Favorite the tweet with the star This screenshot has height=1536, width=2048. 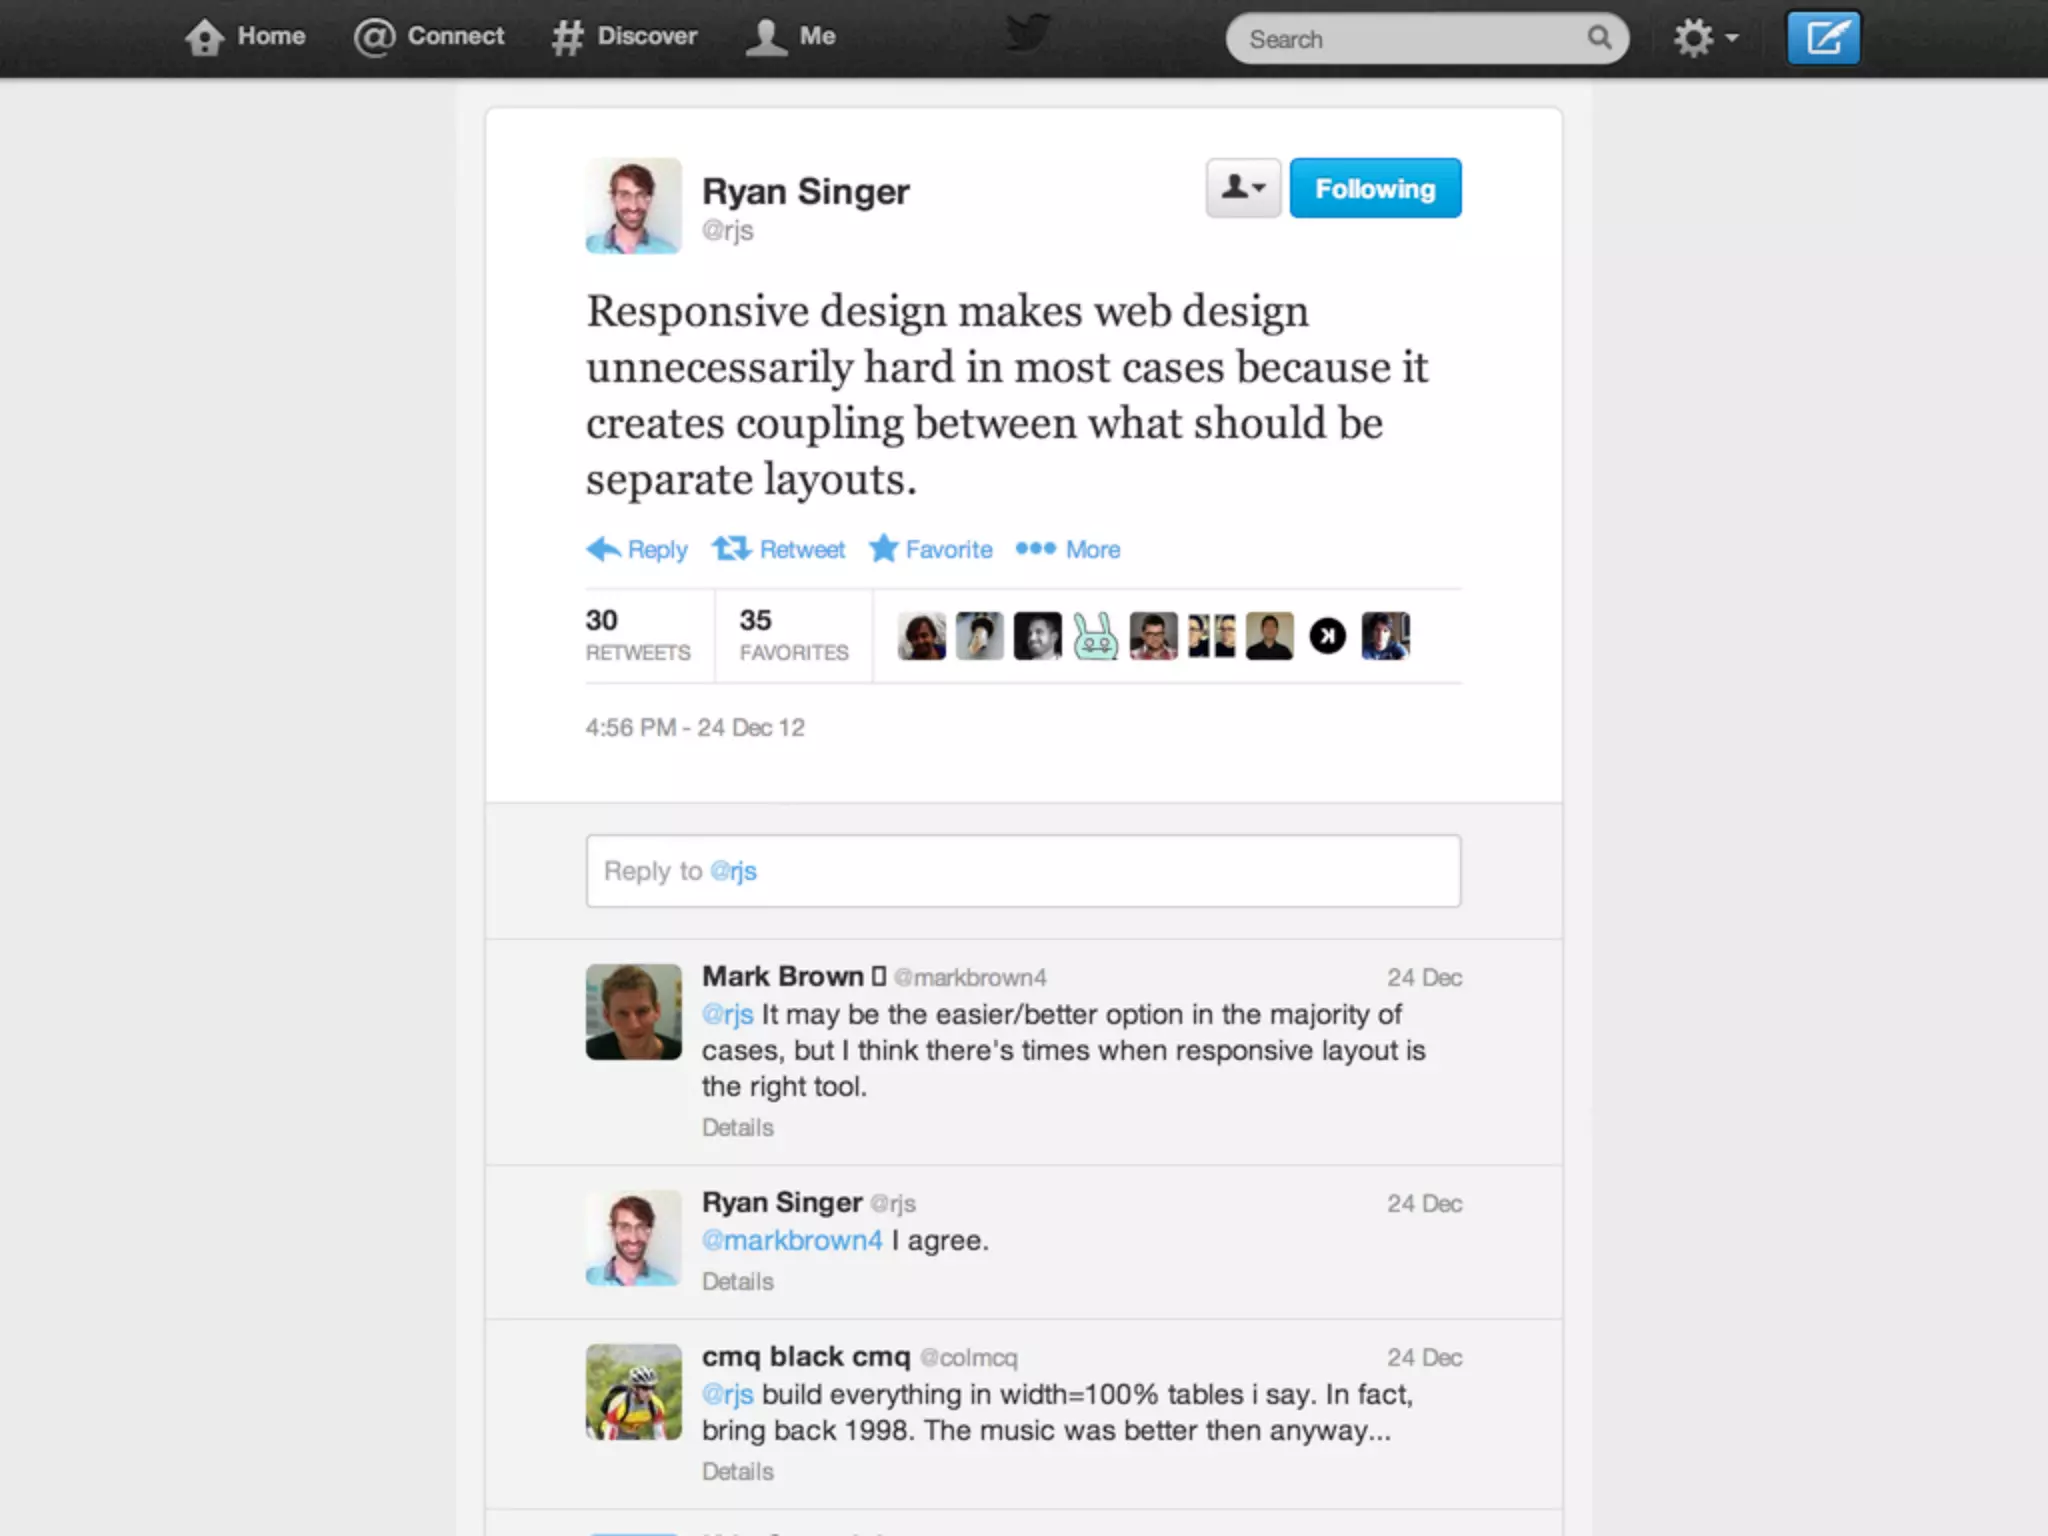[931, 549]
